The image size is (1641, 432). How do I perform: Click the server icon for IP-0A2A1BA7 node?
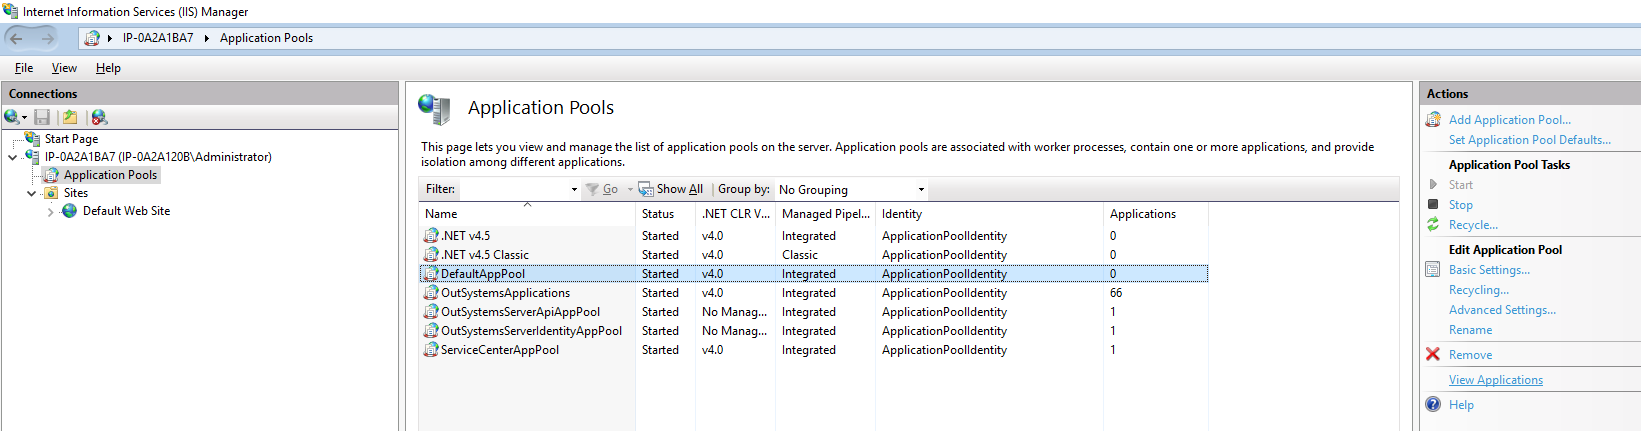(33, 156)
